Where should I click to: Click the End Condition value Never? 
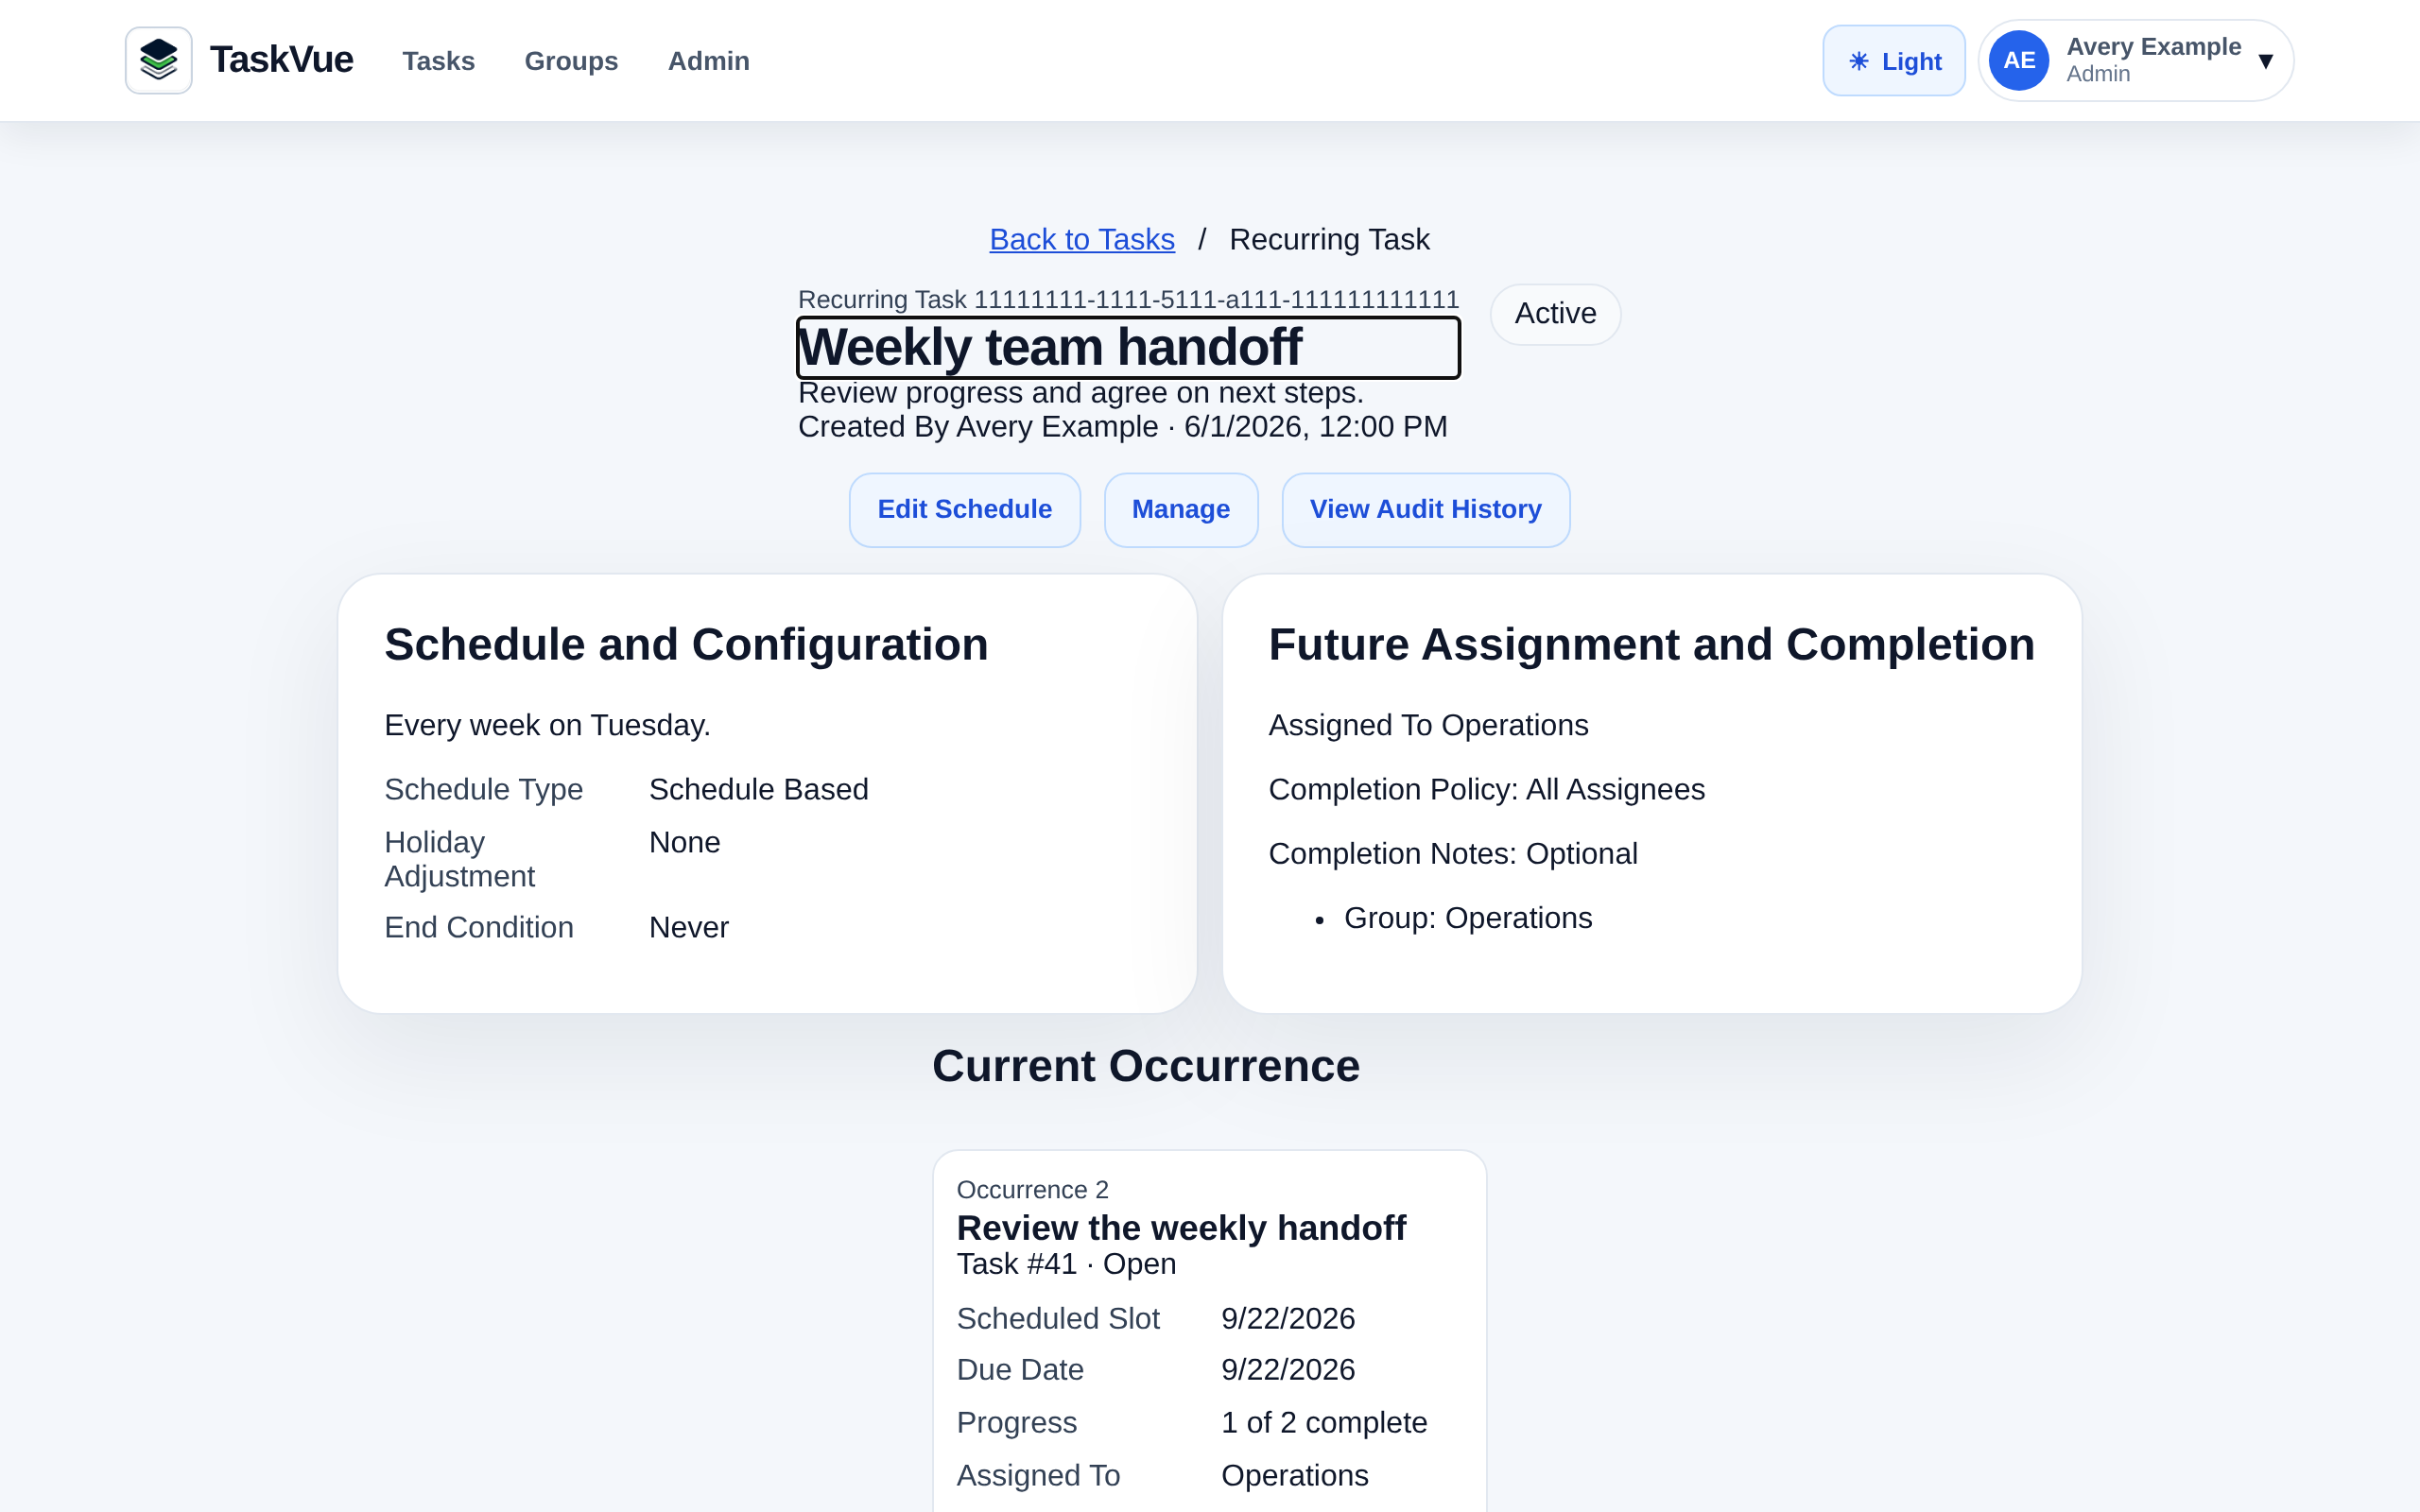[x=688, y=927]
